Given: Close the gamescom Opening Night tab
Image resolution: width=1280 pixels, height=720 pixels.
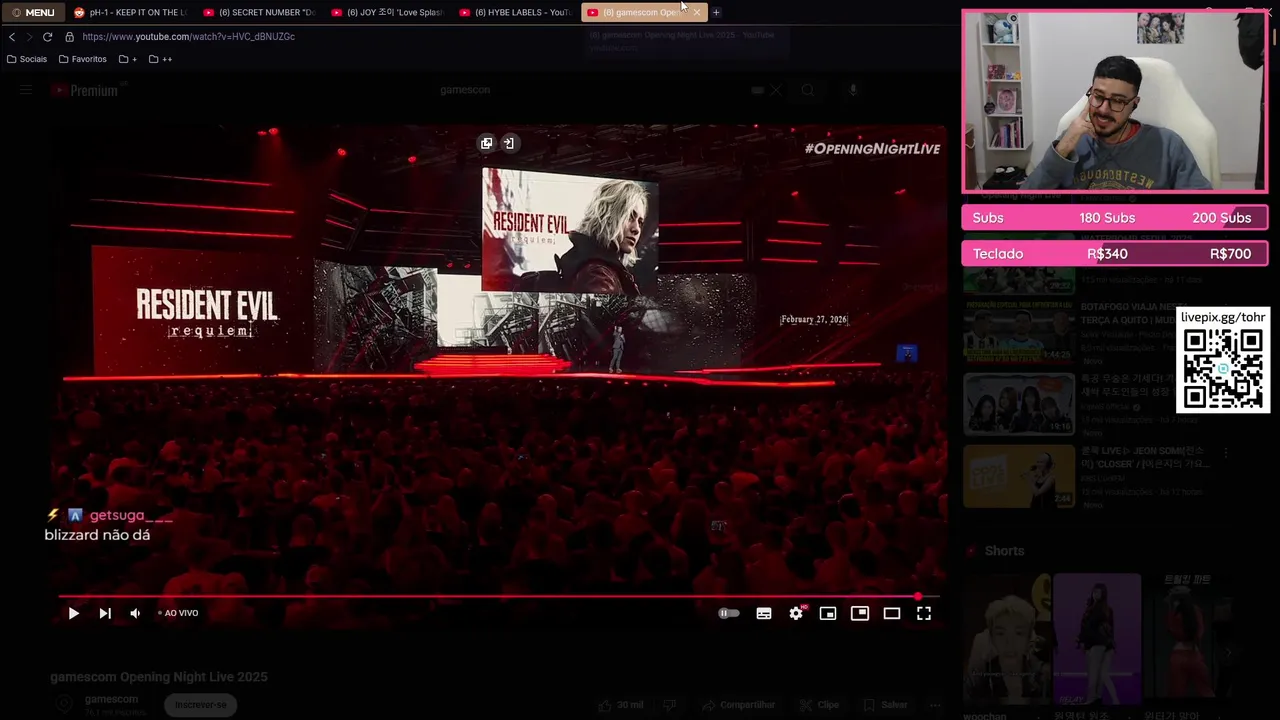Looking at the screenshot, I should pyautogui.click(x=697, y=12).
